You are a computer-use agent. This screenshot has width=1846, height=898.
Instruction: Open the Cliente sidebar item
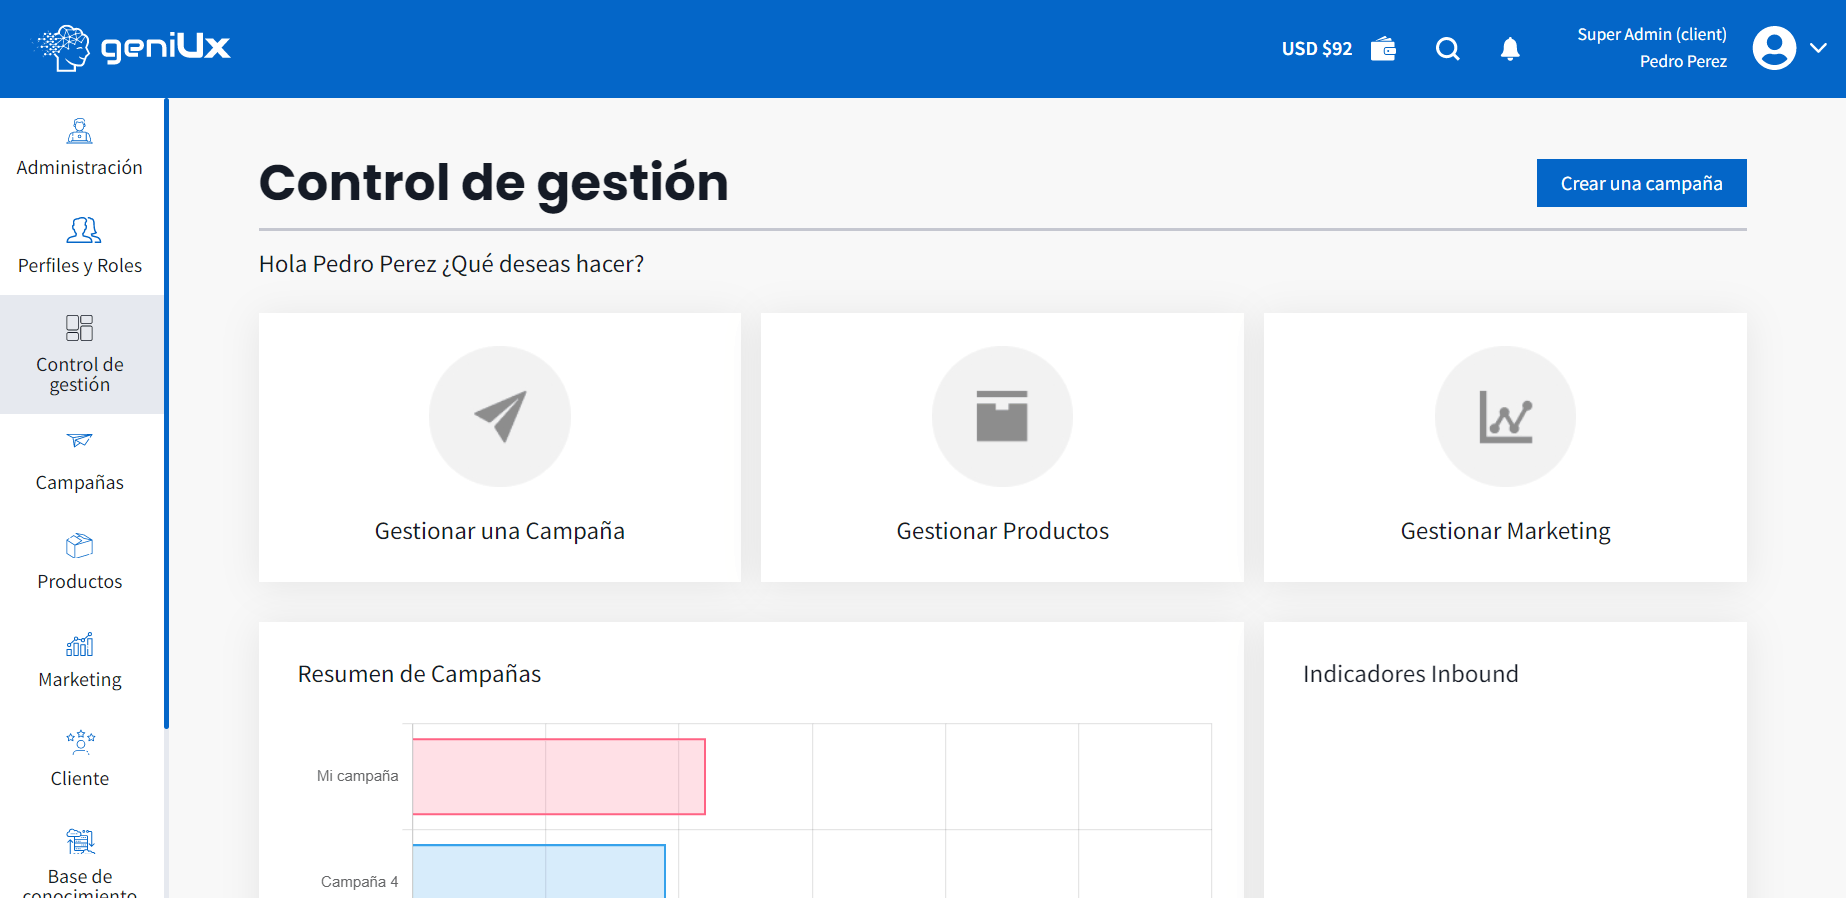tap(80, 758)
